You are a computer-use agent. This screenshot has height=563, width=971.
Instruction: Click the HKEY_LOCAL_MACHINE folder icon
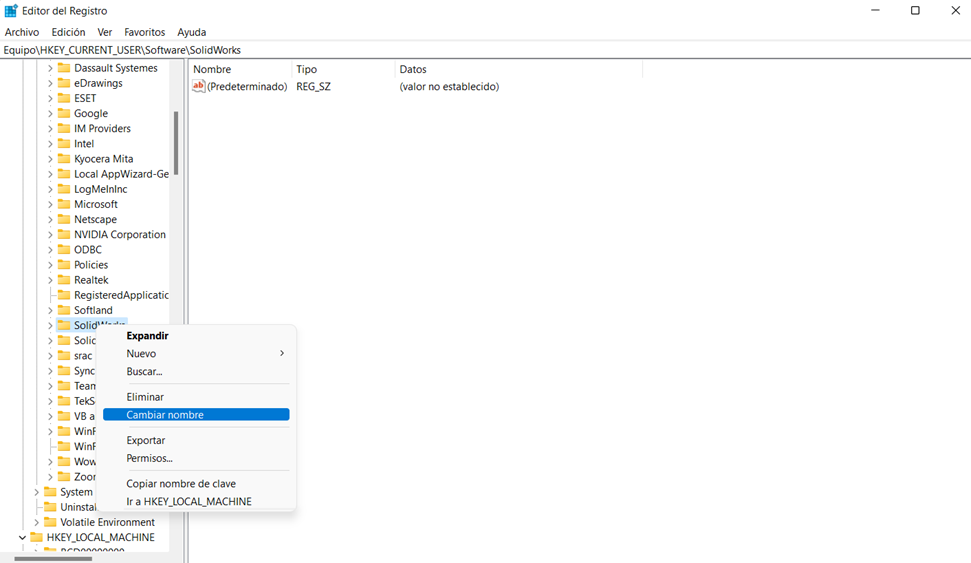(x=37, y=537)
